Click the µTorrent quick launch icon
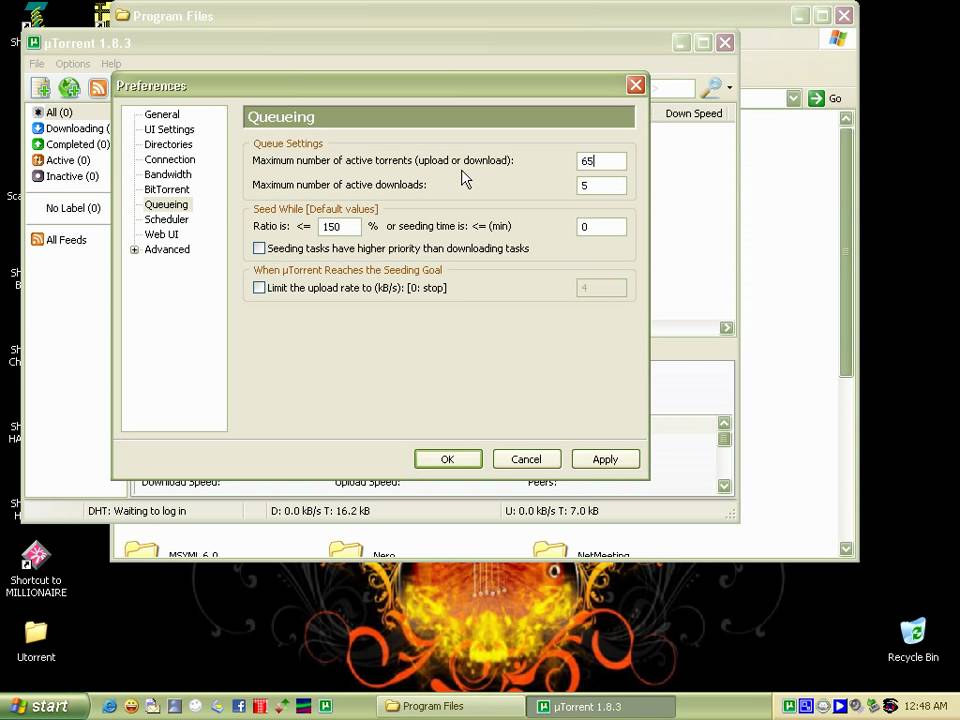The image size is (960, 720). (326, 706)
